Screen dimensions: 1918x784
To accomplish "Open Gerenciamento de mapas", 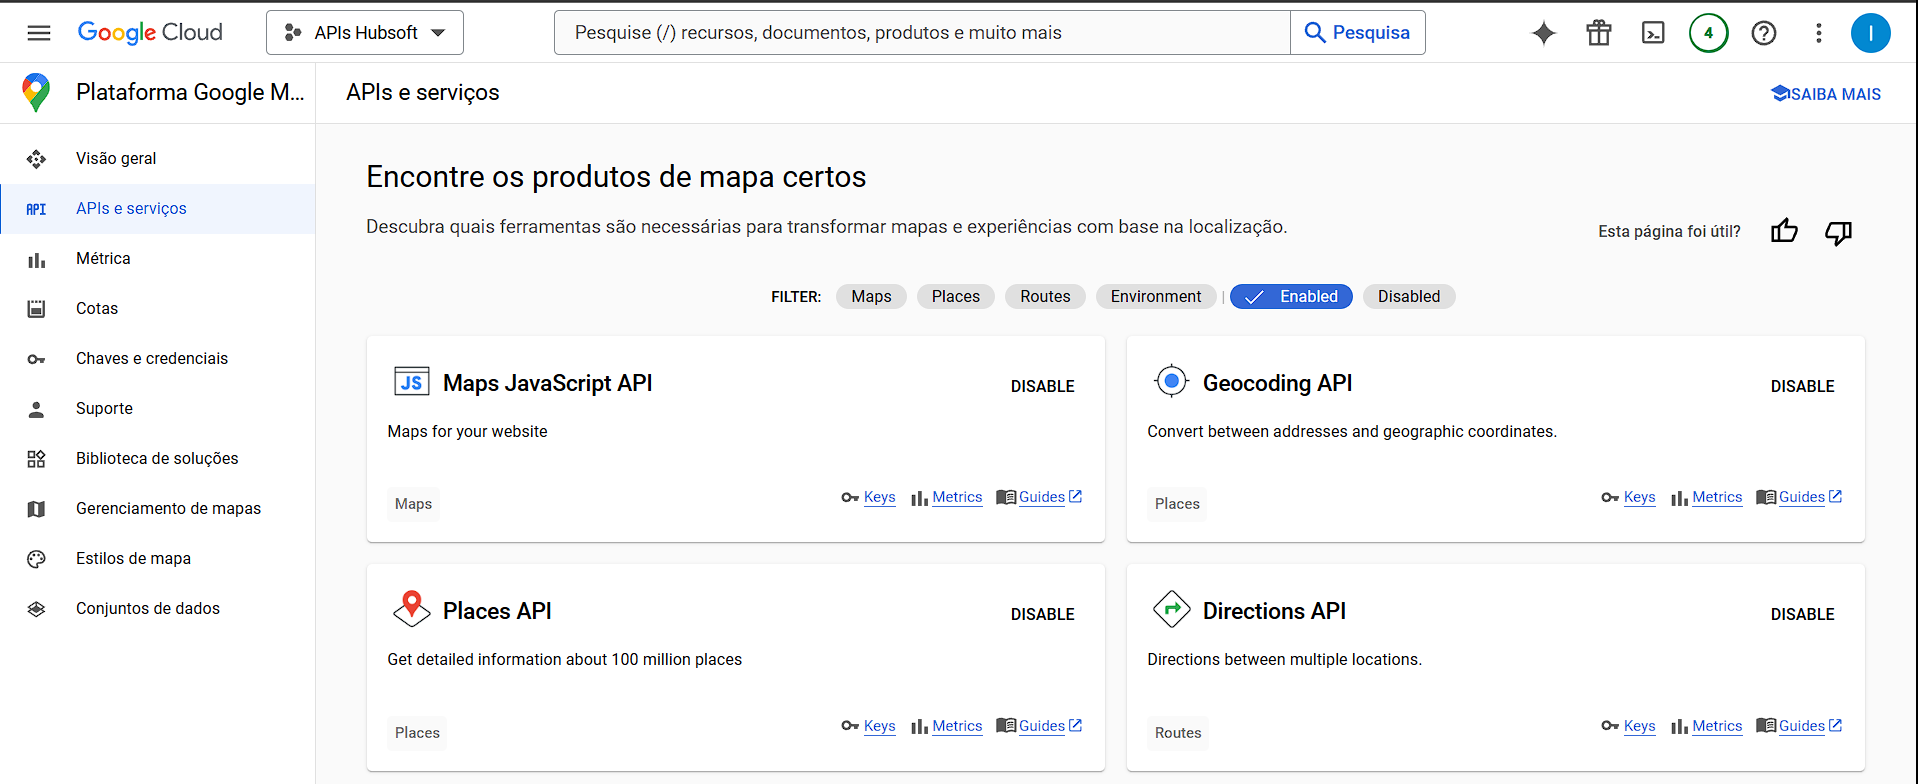I will pos(158,508).
